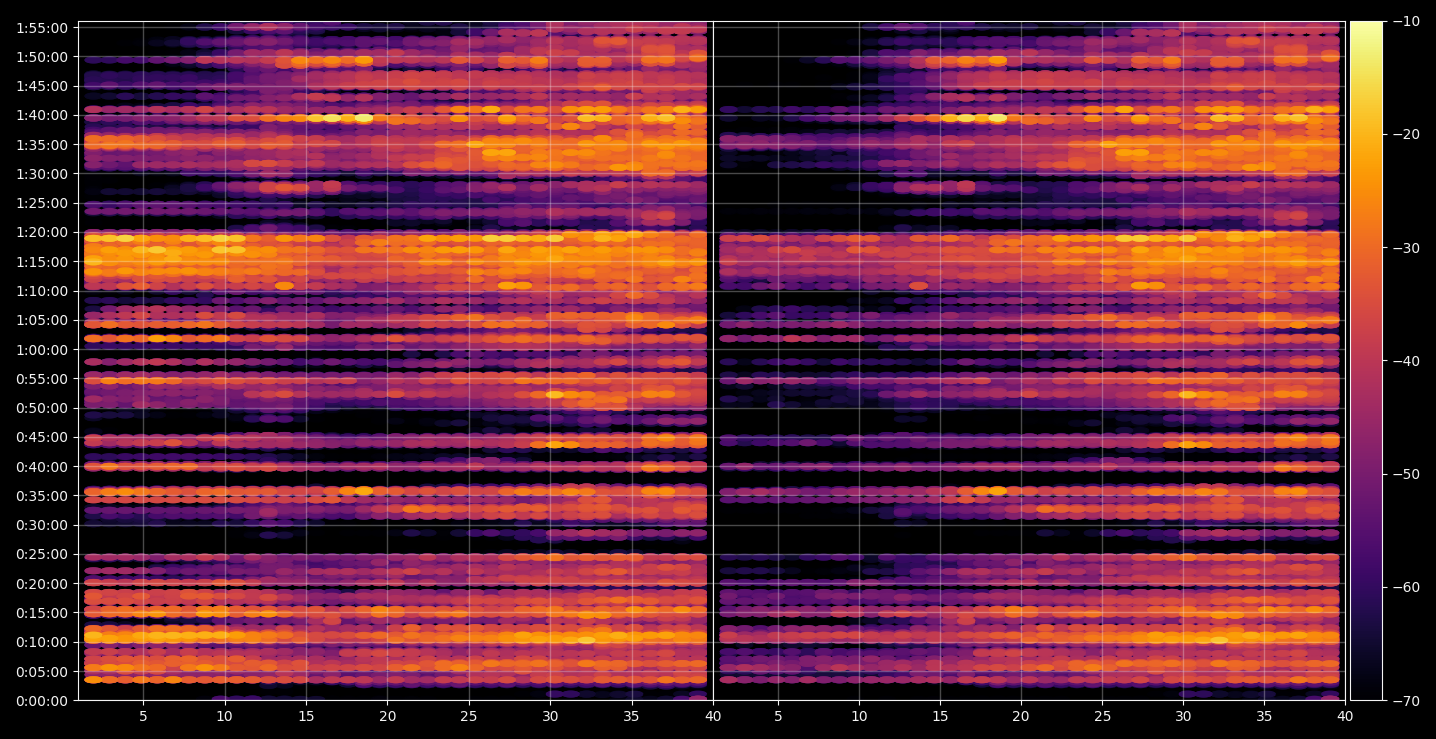
Task: Click the 1:45:00 y-axis tick label
Action: [x=42, y=86]
